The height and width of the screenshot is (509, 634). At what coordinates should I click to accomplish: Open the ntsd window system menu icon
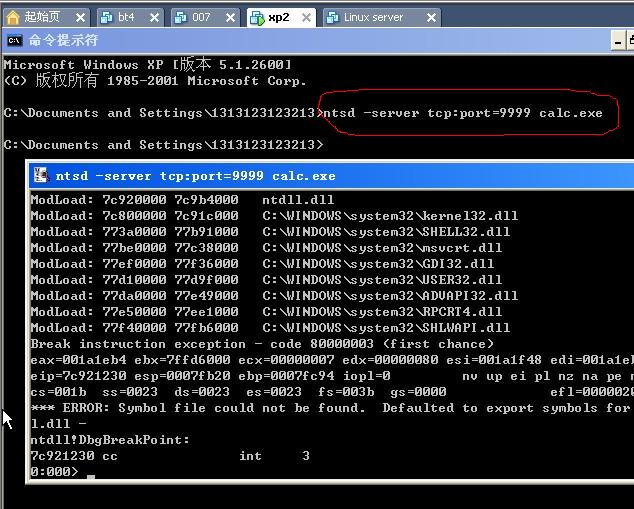pos(40,175)
